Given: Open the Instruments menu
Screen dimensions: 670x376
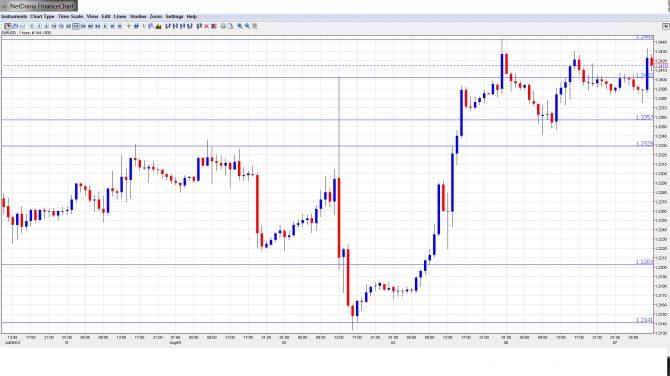Looking at the screenshot, I should click(14, 16).
